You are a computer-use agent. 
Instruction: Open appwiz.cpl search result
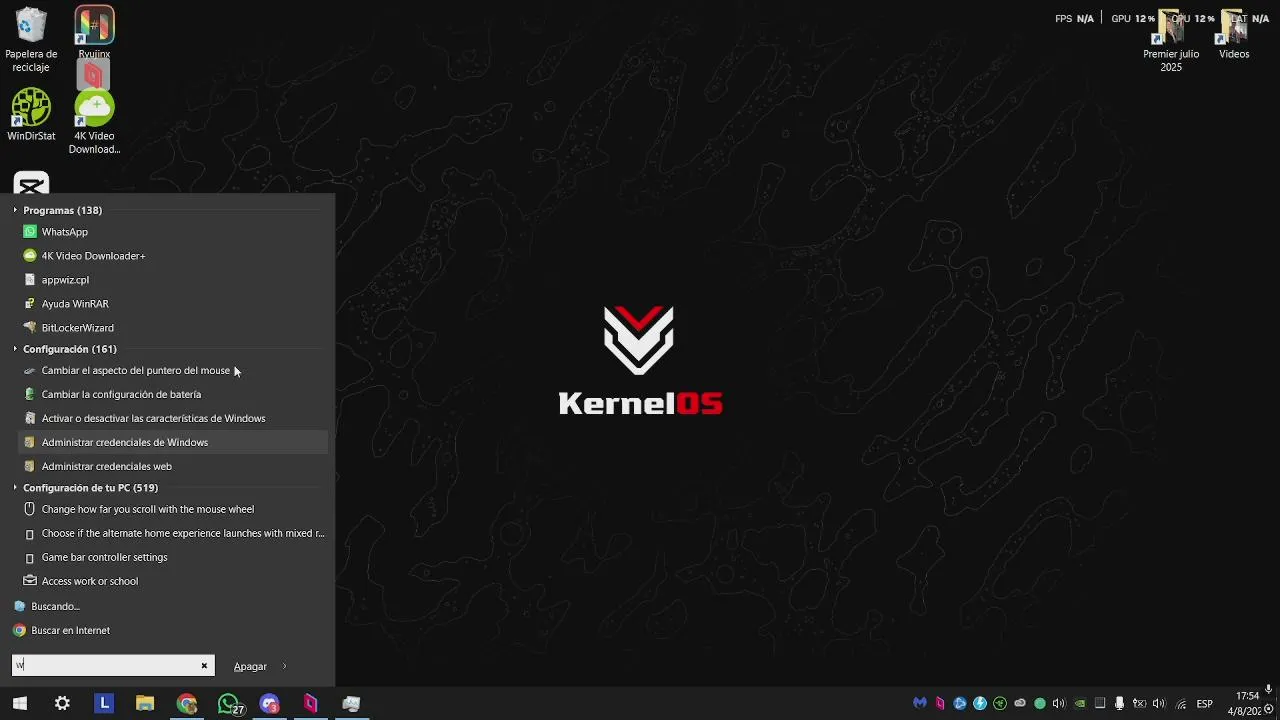point(172,280)
